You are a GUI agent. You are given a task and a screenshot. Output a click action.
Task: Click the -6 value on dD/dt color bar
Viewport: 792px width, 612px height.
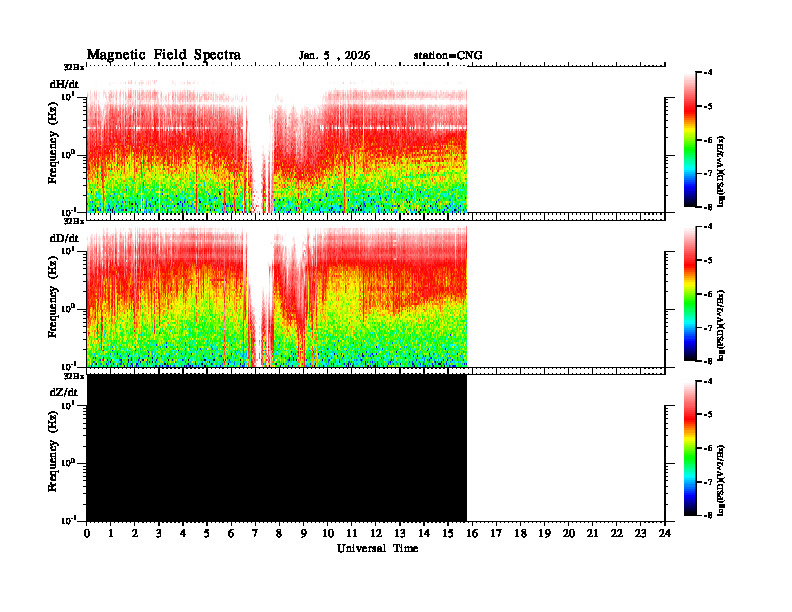pyautogui.click(x=709, y=294)
